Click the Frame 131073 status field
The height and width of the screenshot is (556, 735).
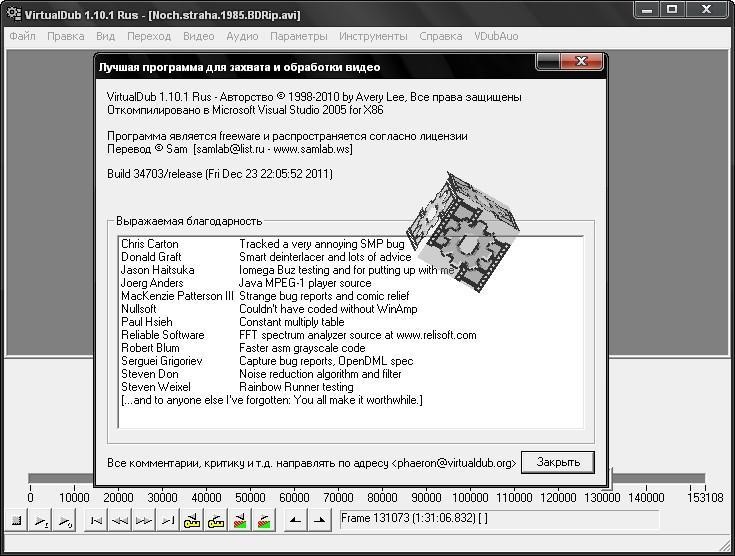[x=499, y=519]
